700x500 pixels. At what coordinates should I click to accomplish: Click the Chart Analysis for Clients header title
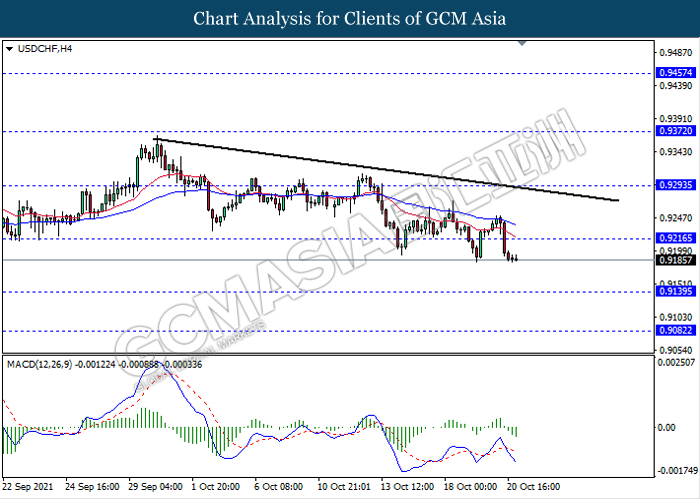coord(350,19)
